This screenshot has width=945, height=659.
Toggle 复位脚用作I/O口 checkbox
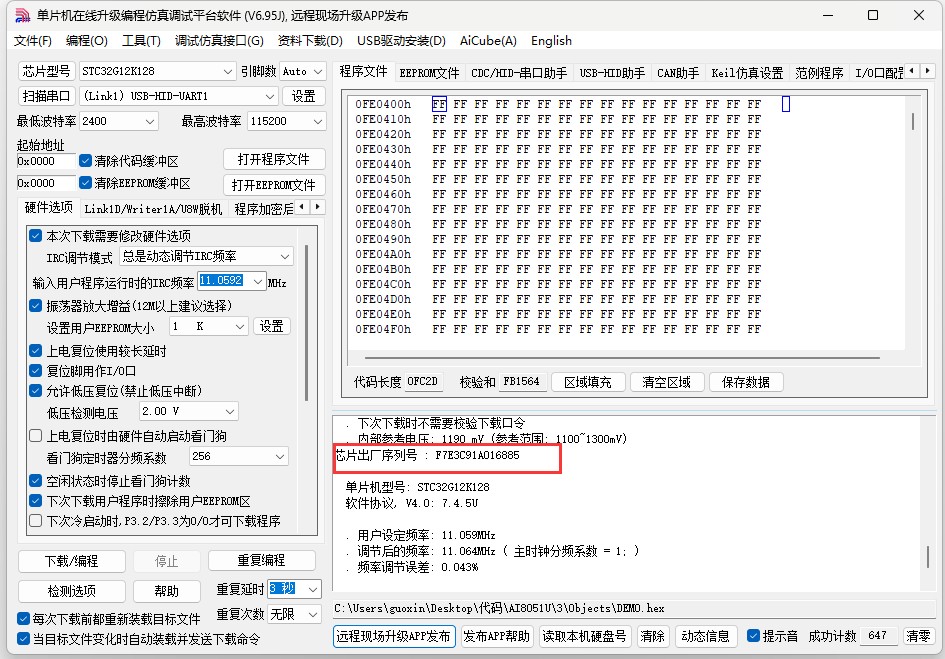[36, 371]
